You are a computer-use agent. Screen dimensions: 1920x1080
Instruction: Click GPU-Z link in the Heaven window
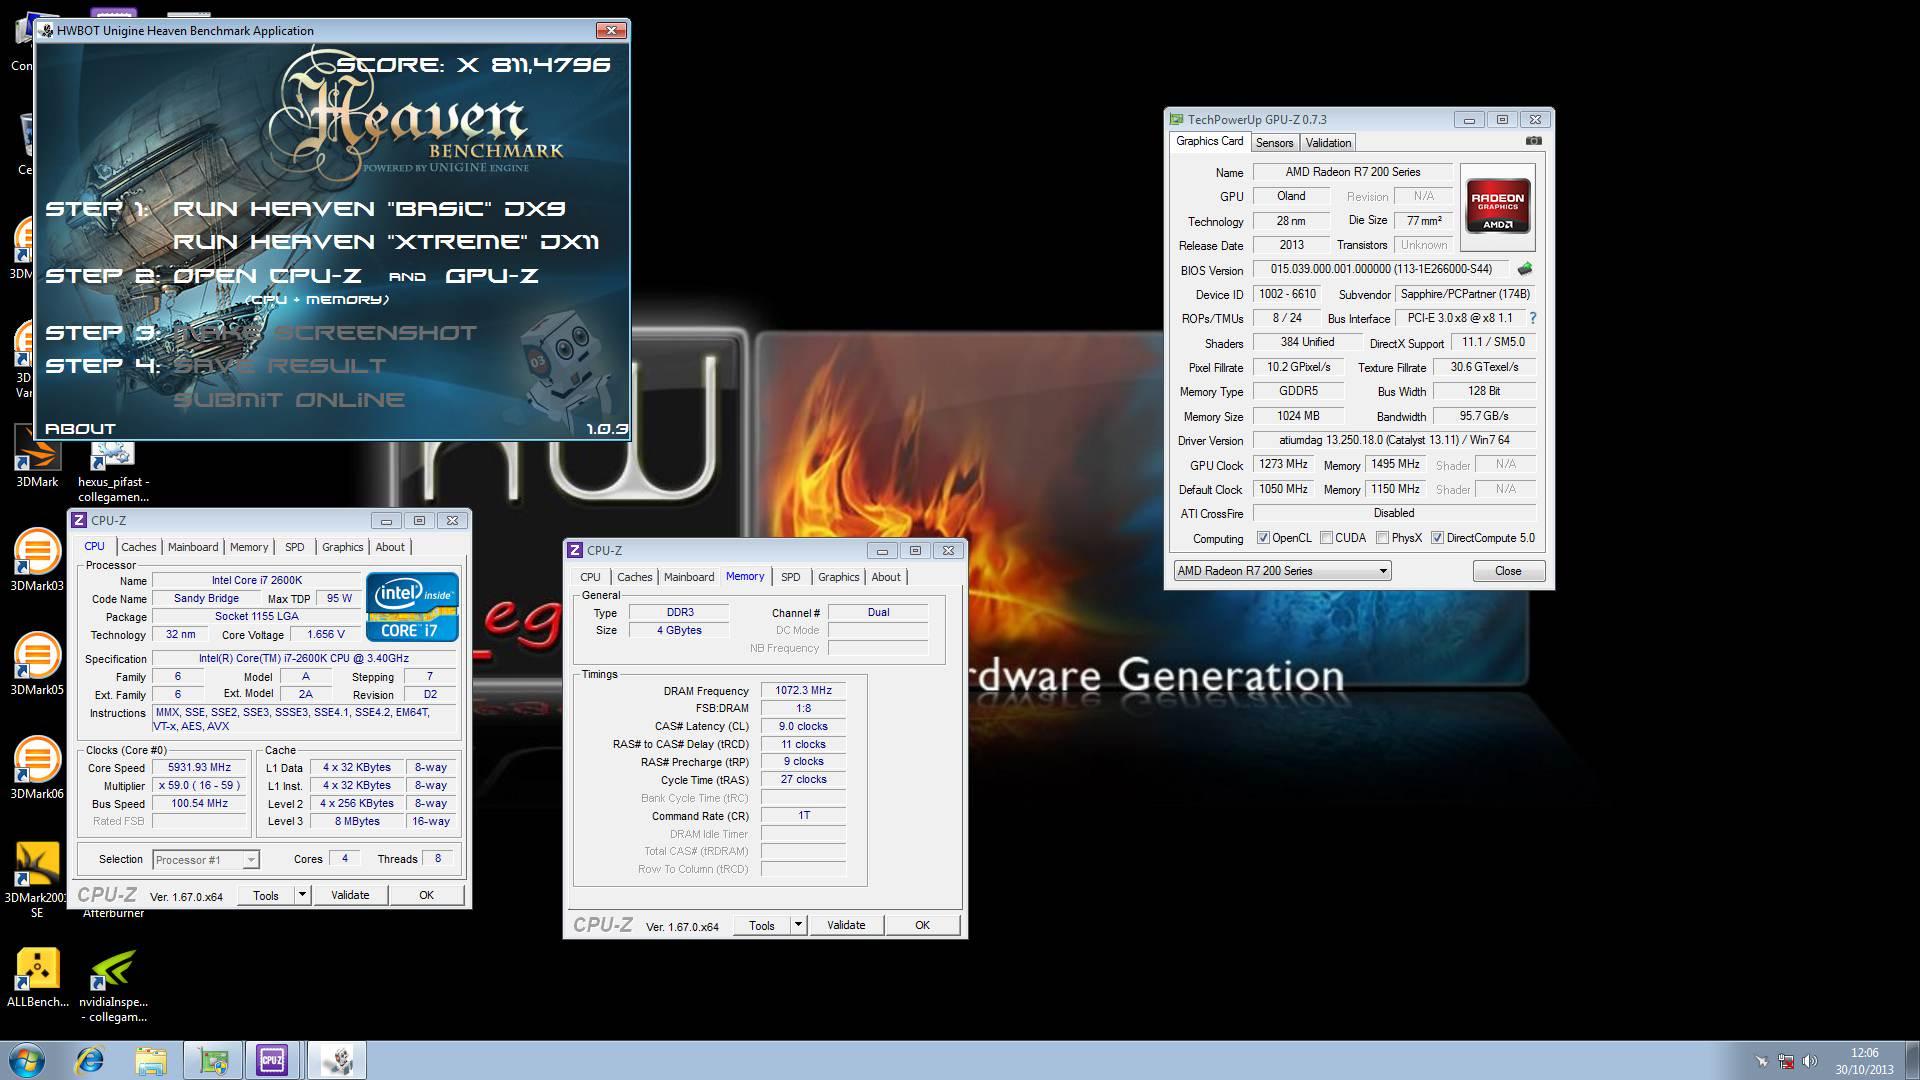click(x=492, y=275)
